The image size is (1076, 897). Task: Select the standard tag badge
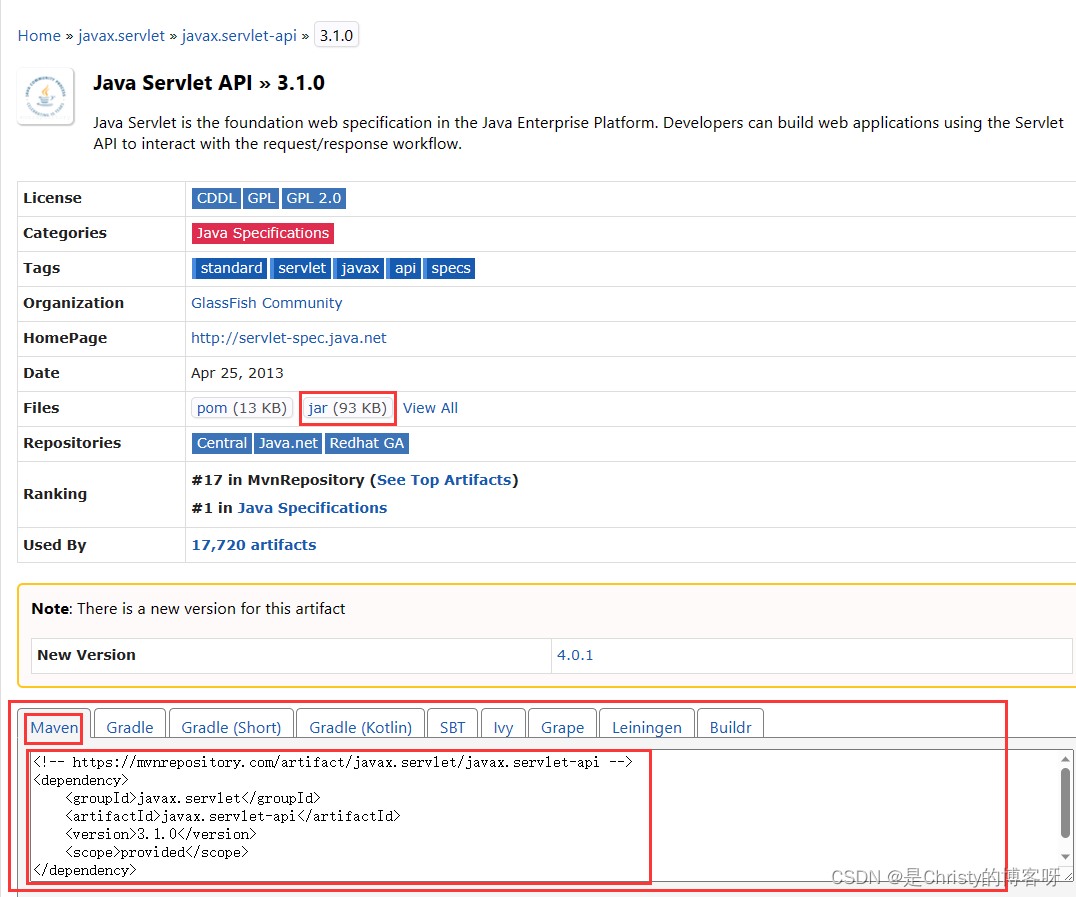pyautogui.click(x=230, y=268)
